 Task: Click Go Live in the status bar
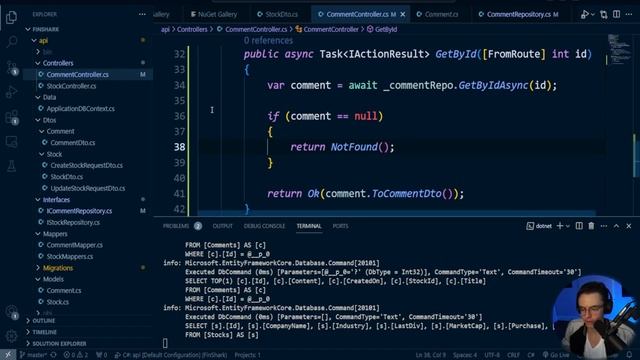pos(556,355)
